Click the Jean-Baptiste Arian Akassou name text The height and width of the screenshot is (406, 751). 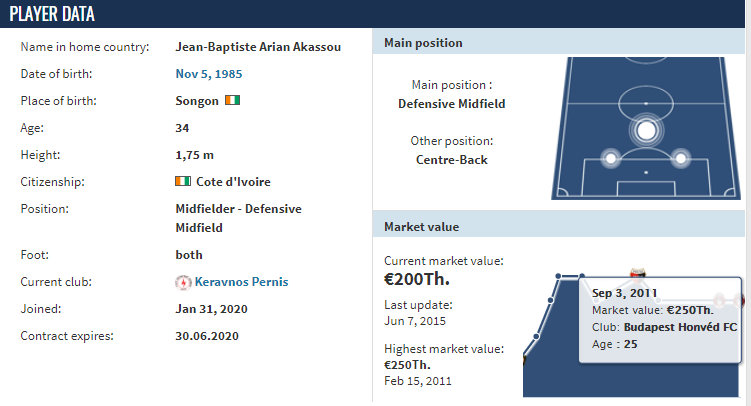click(258, 47)
